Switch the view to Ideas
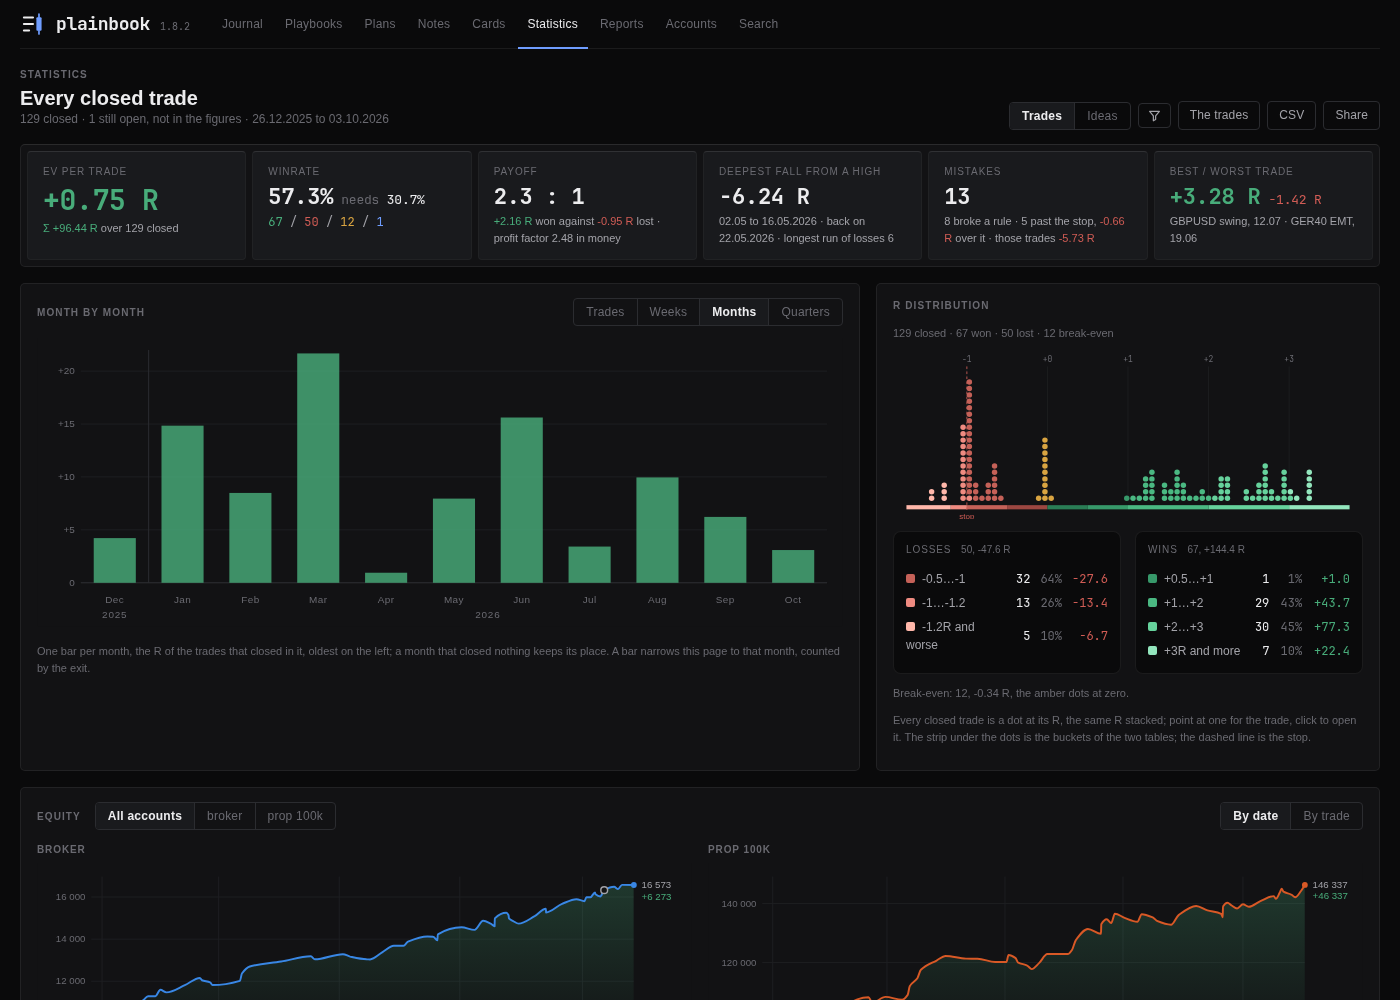The height and width of the screenshot is (1000, 1400). (x=1102, y=116)
